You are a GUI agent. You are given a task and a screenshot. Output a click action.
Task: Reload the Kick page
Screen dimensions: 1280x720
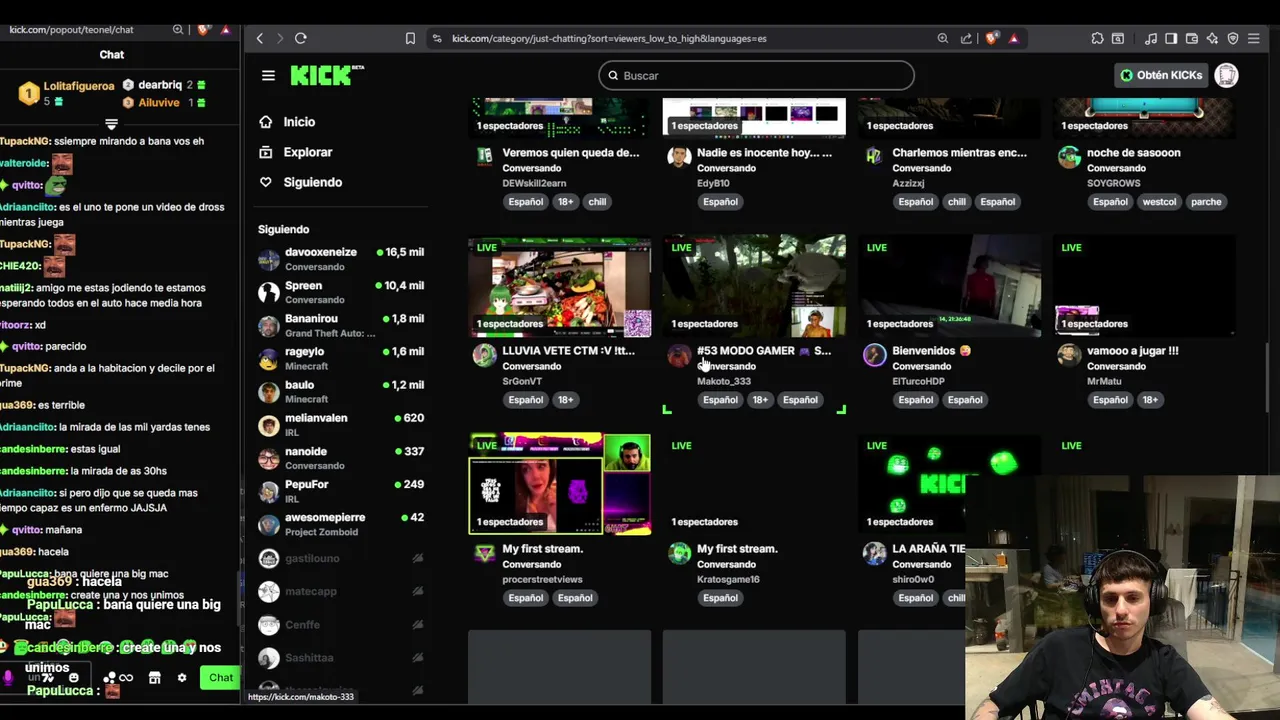coord(300,38)
